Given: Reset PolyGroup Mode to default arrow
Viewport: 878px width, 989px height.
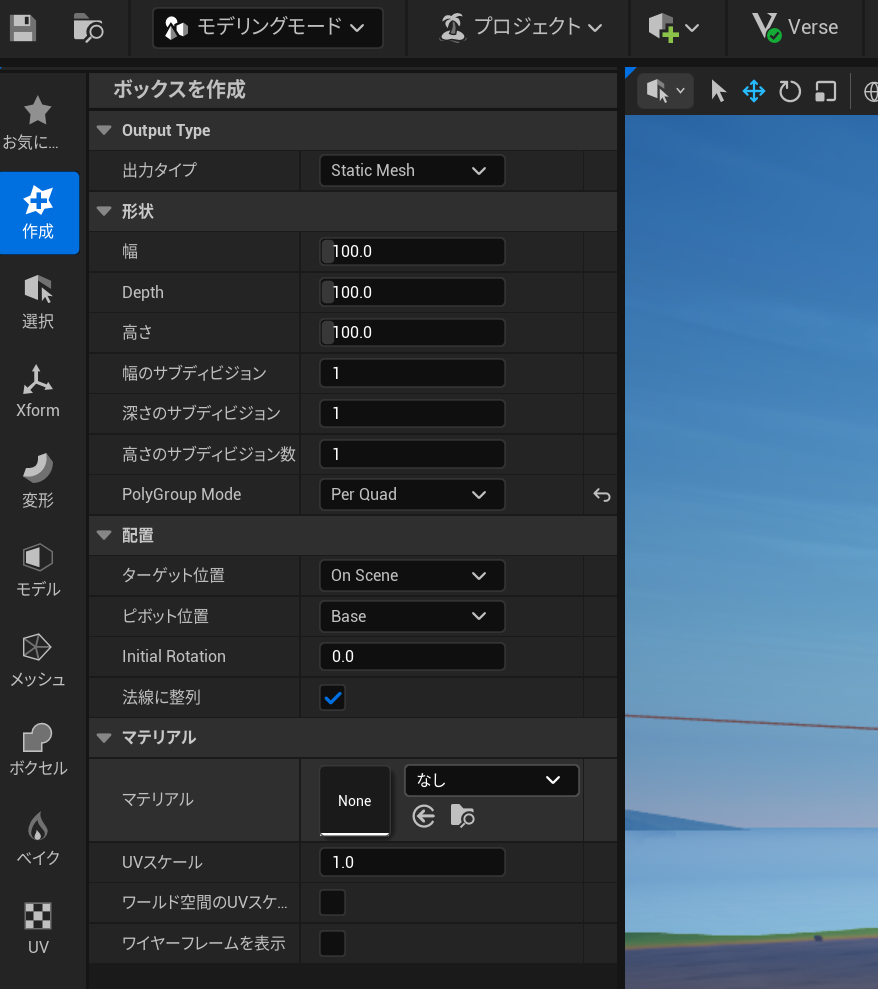Looking at the screenshot, I should click(x=601, y=495).
